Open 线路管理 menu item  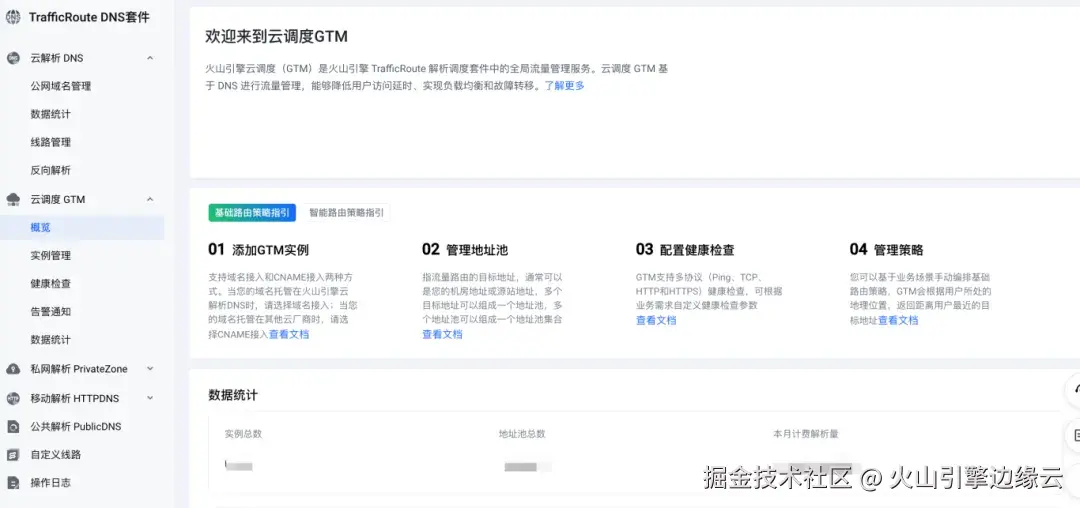click(x=50, y=142)
